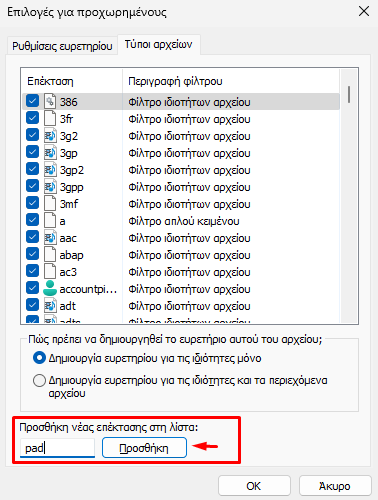Switch to Ρυθμίσεις ευρετηρίου tab
The image size is (378, 500).
62,46
